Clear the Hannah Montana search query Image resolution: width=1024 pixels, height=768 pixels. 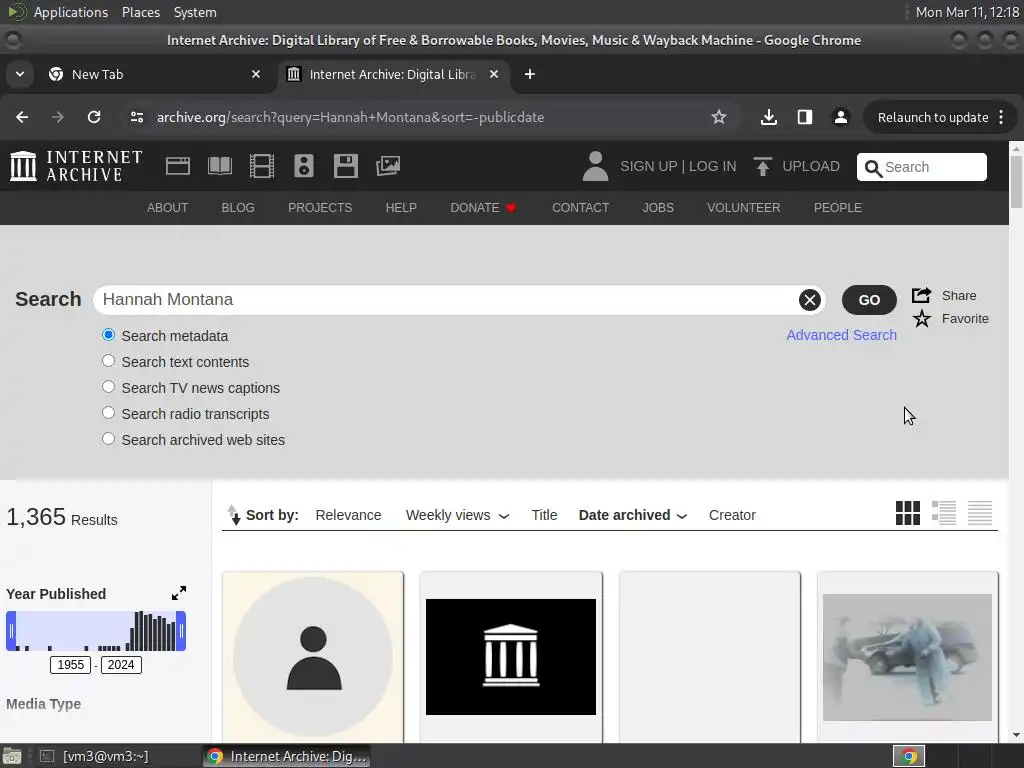[810, 300]
